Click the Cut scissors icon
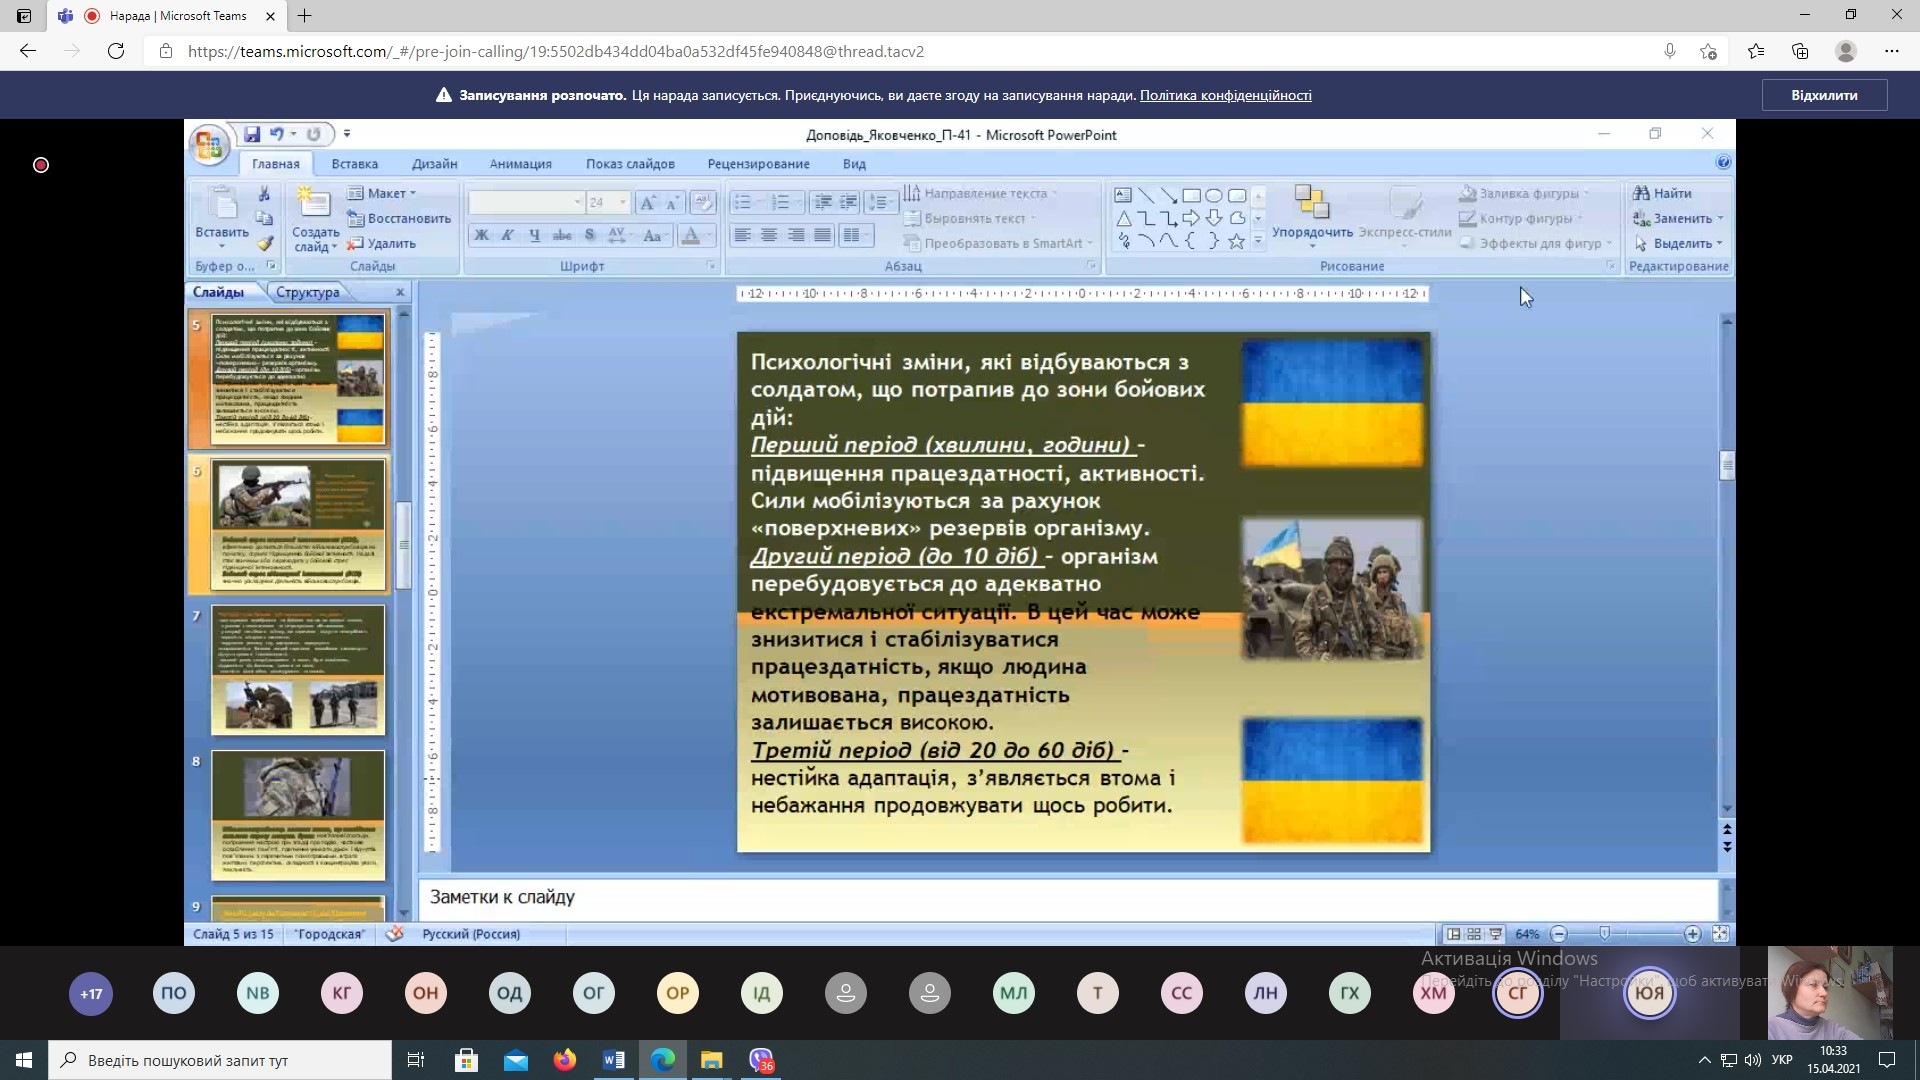 (264, 194)
